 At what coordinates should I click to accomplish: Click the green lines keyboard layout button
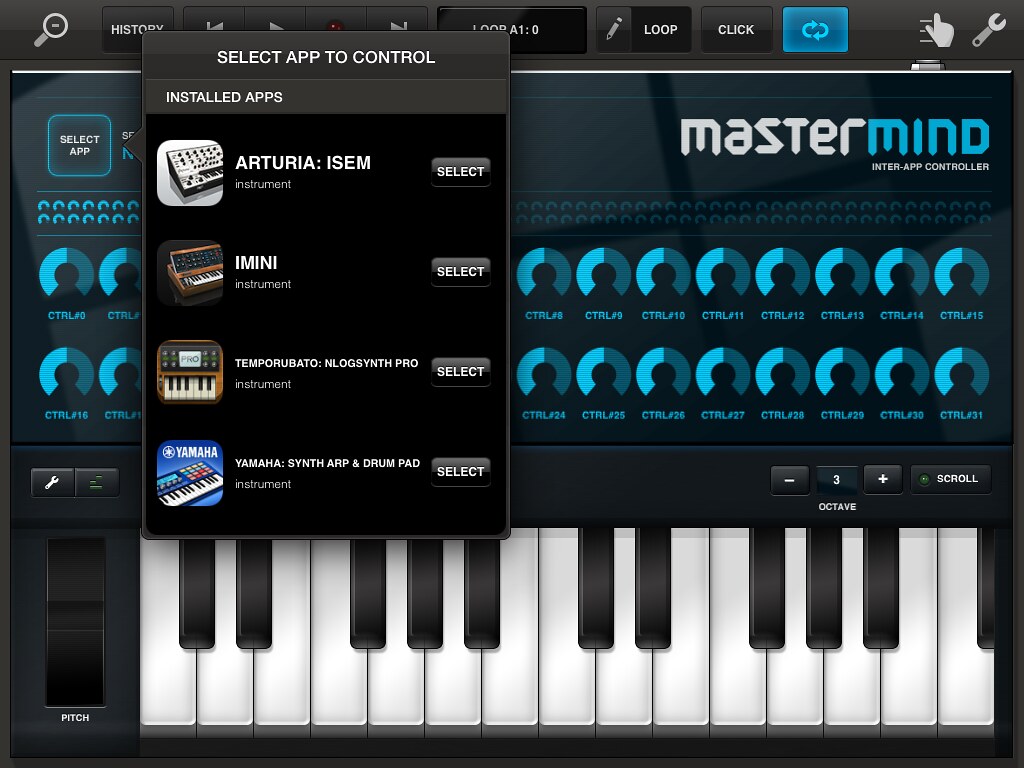pos(97,483)
